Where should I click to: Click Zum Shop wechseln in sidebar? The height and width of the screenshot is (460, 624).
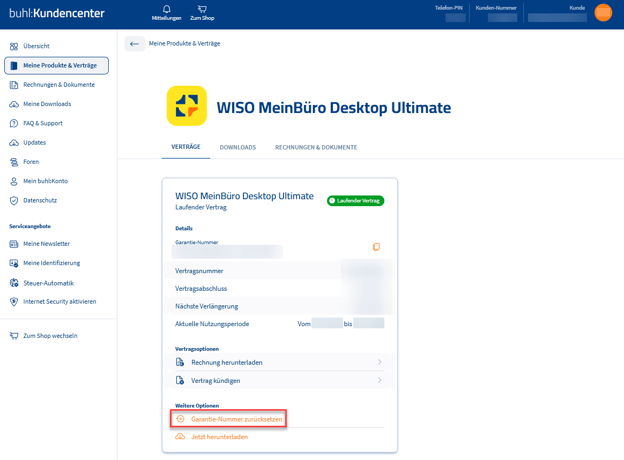click(x=50, y=336)
